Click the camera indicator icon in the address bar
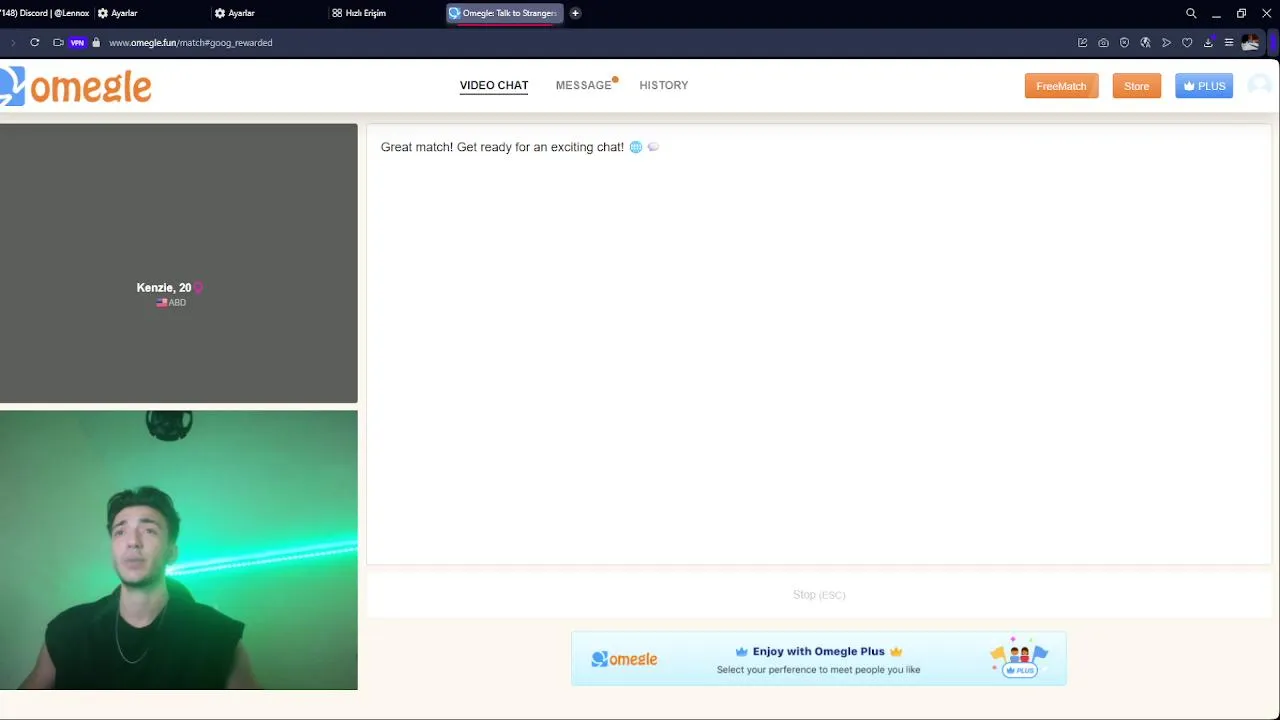 point(58,42)
